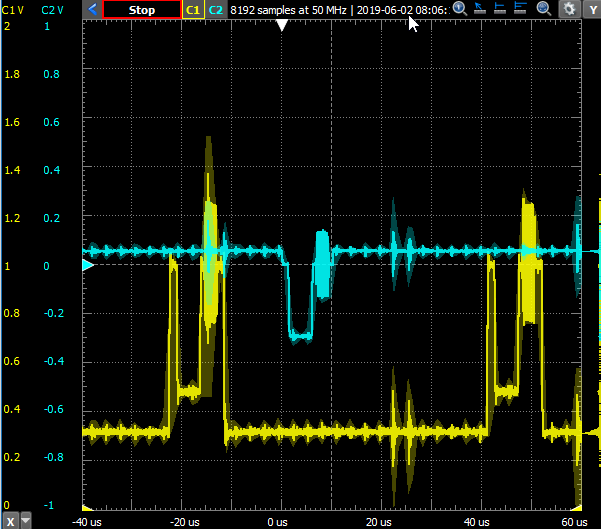Click the '0 us' time axis label
This screenshot has width=601, height=529.
277,522
